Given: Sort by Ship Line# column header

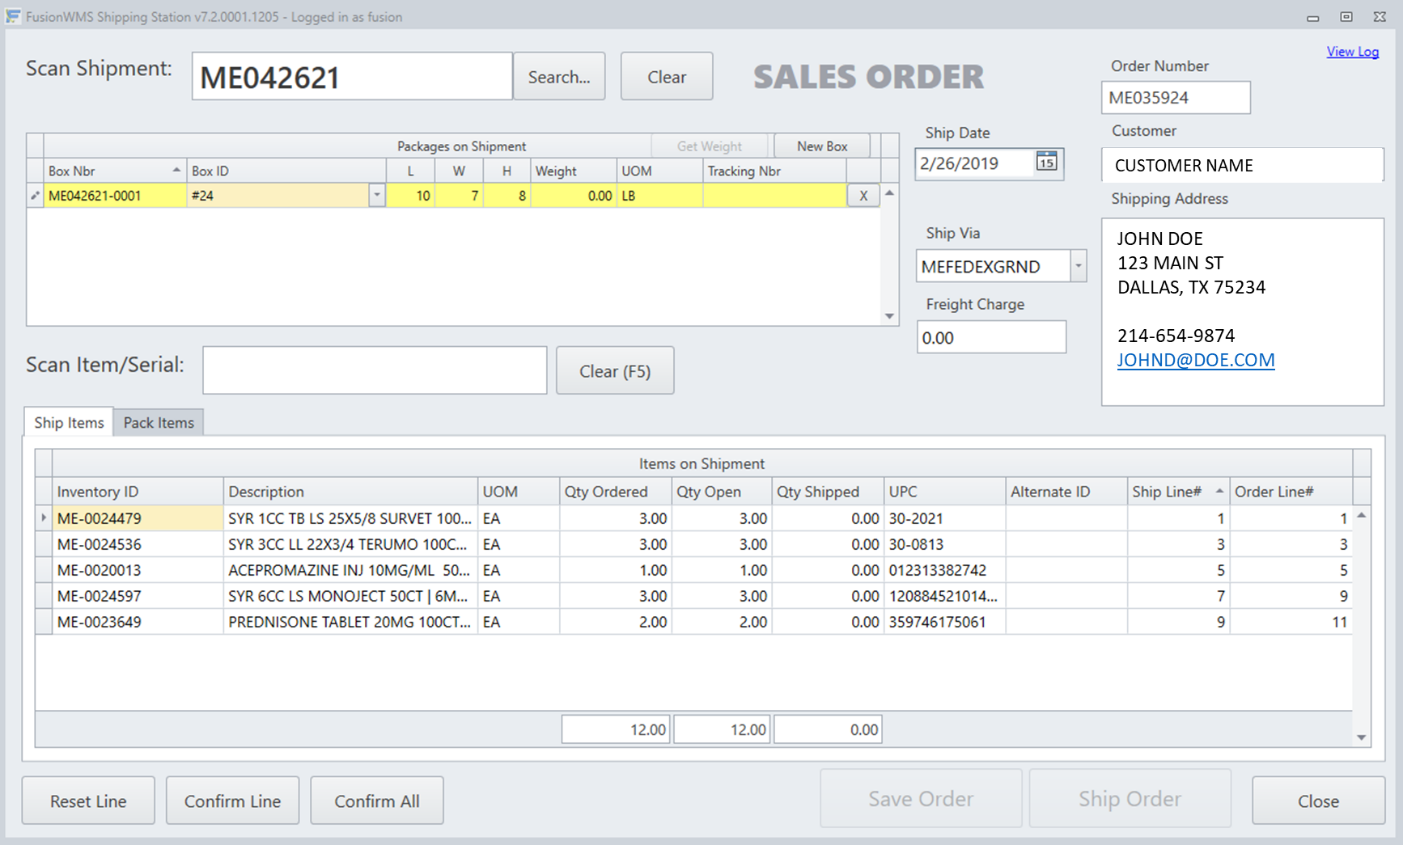Looking at the screenshot, I should click(x=1178, y=491).
